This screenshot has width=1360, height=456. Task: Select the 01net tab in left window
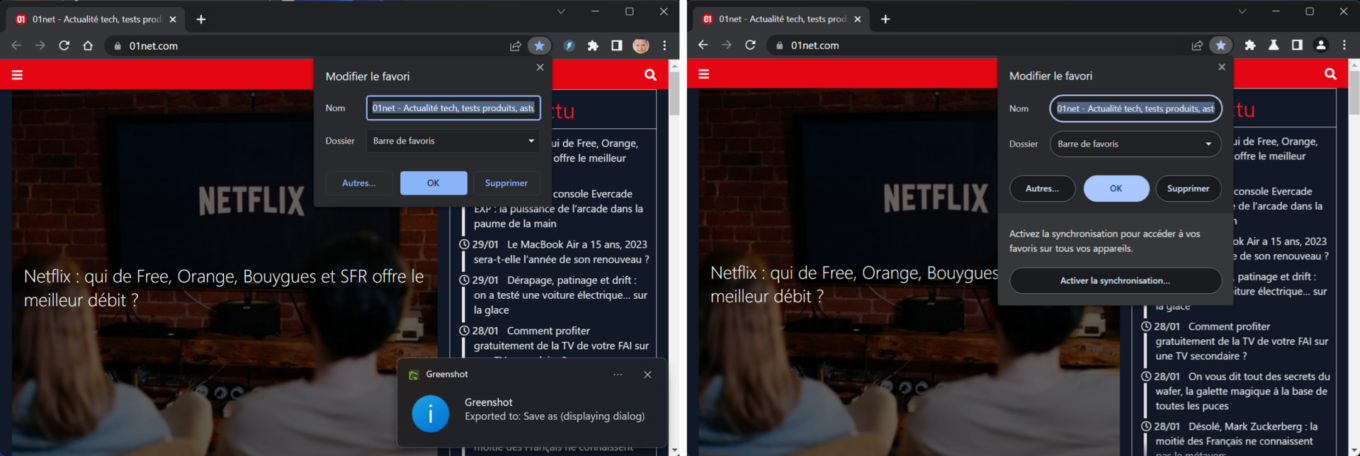point(97,19)
